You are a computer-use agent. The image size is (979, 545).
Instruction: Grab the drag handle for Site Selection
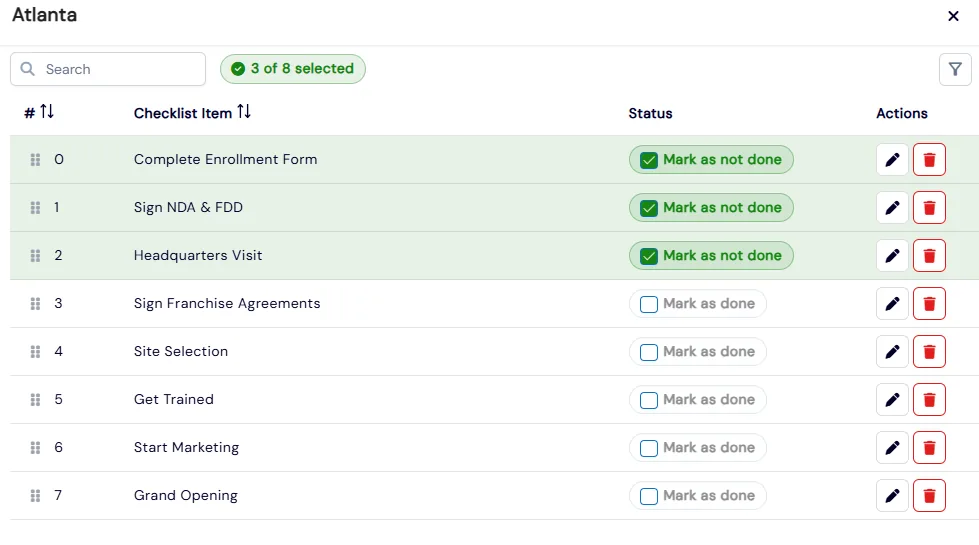click(x=36, y=352)
